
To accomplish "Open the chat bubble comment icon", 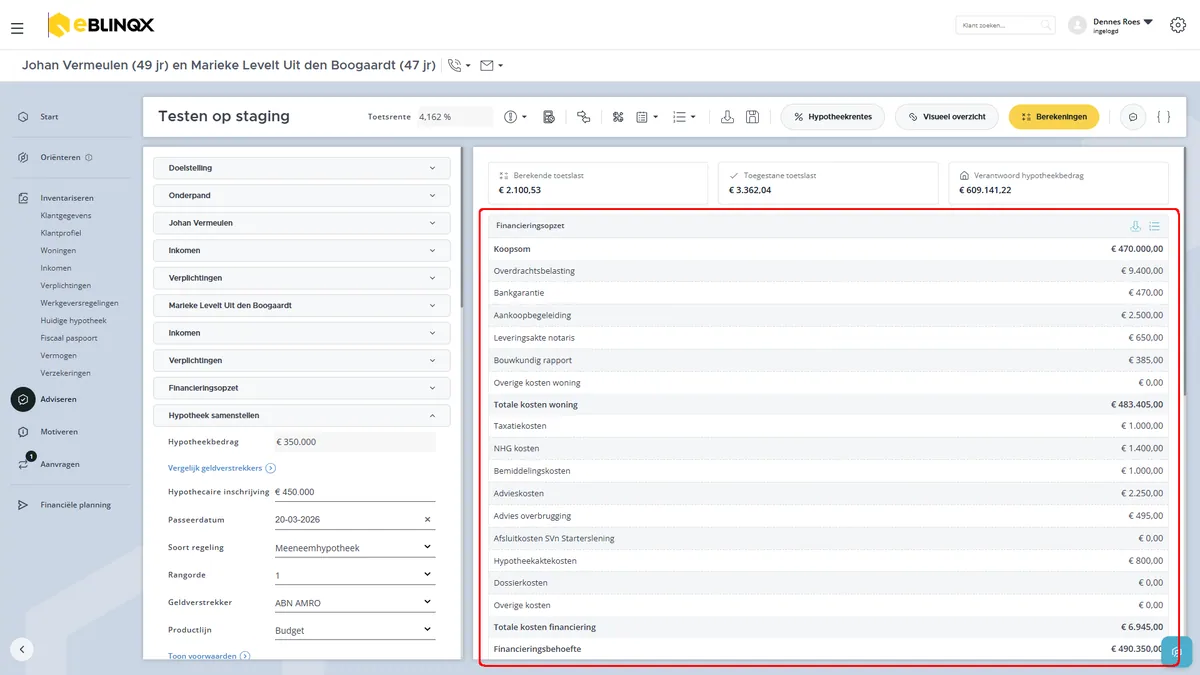I will 1133,117.
